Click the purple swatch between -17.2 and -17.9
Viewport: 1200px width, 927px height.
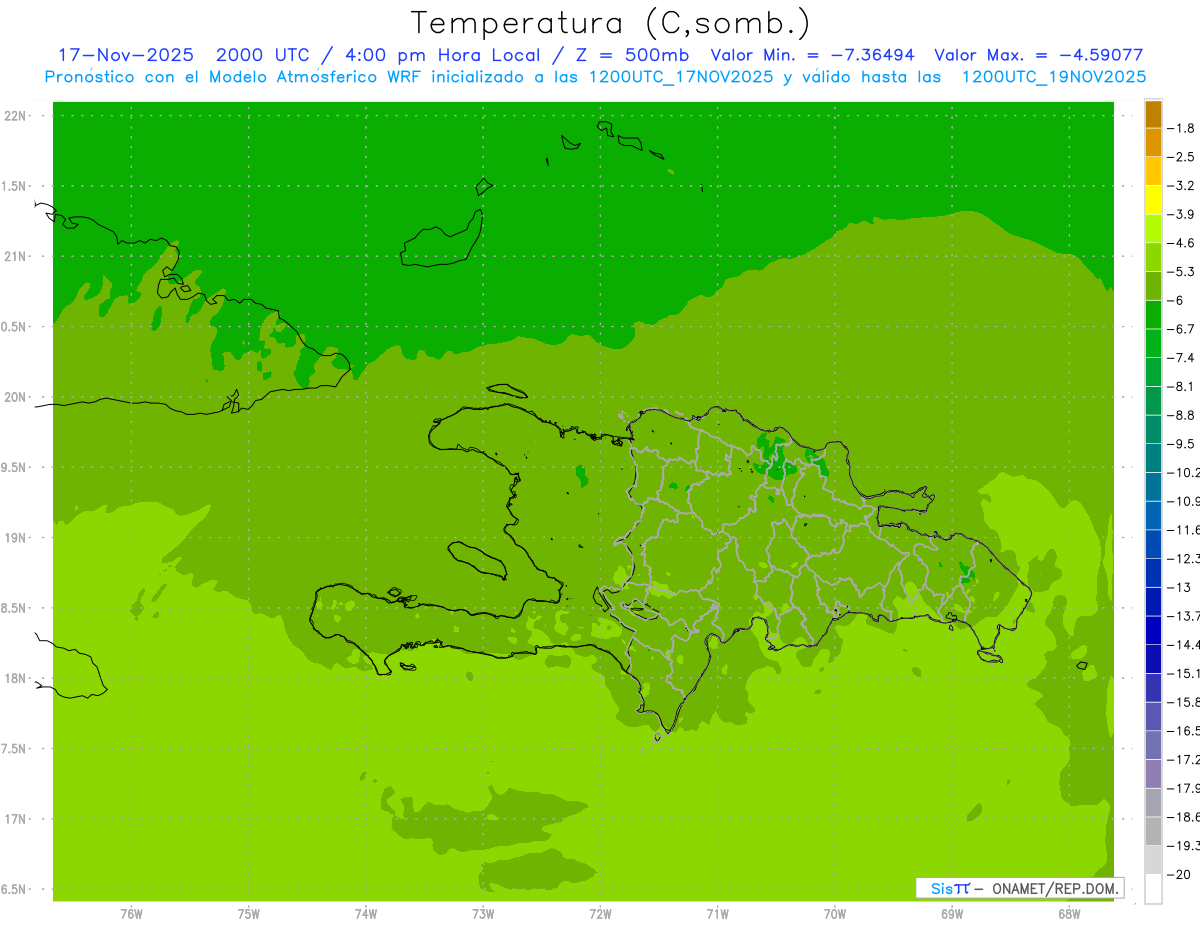(1154, 774)
